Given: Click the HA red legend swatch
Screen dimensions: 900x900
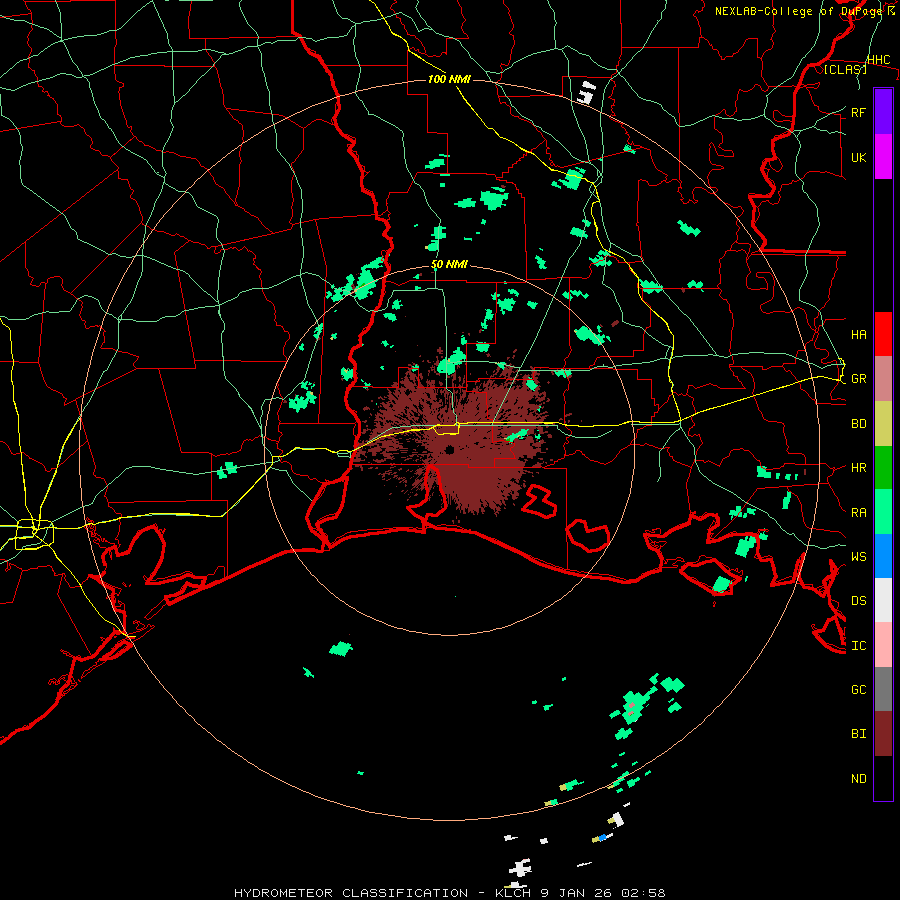Looking at the screenshot, I should 883,334.
